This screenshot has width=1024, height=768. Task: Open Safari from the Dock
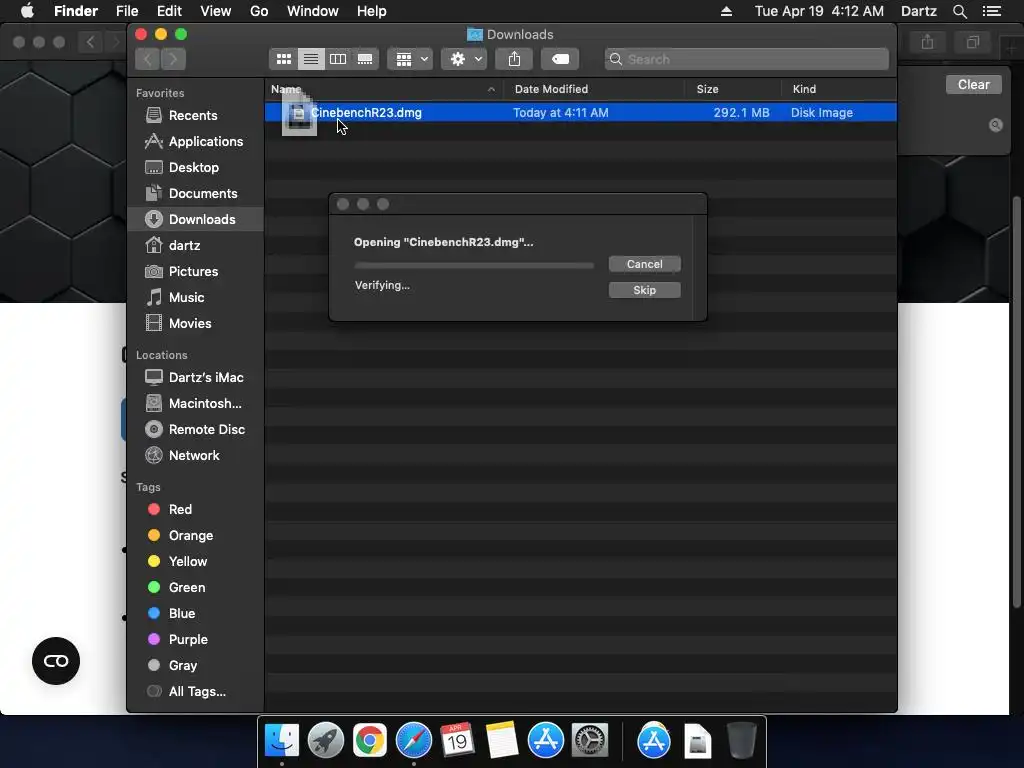tap(413, 741)
